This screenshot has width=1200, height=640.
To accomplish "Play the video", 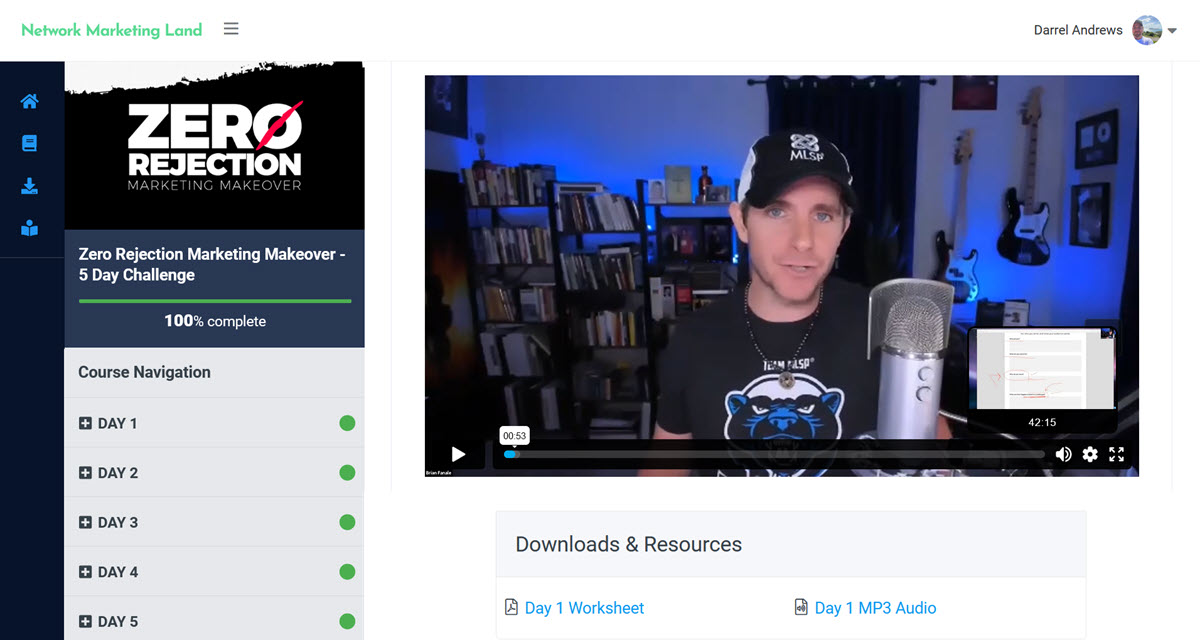I will point(458,454).
